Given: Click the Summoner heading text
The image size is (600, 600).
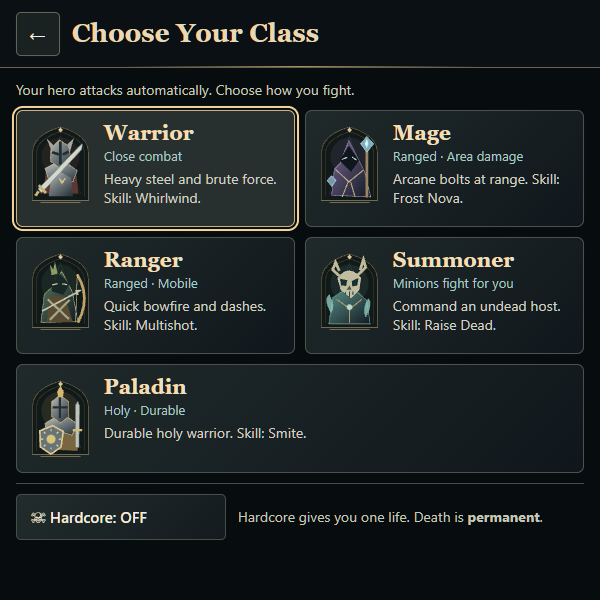Looking at the screenshot, I should (453, 260).
